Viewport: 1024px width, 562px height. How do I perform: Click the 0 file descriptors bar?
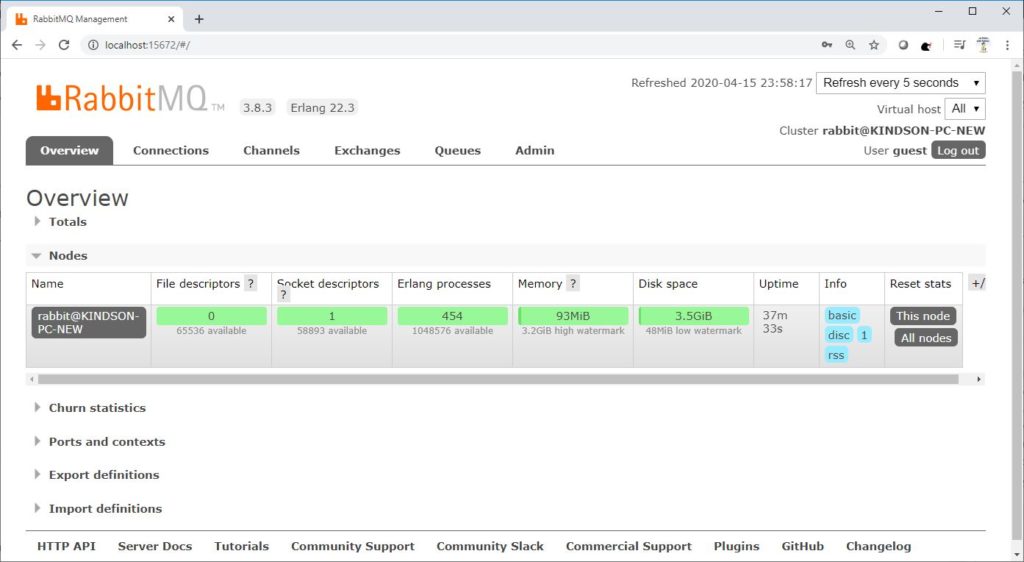[211, 316]
